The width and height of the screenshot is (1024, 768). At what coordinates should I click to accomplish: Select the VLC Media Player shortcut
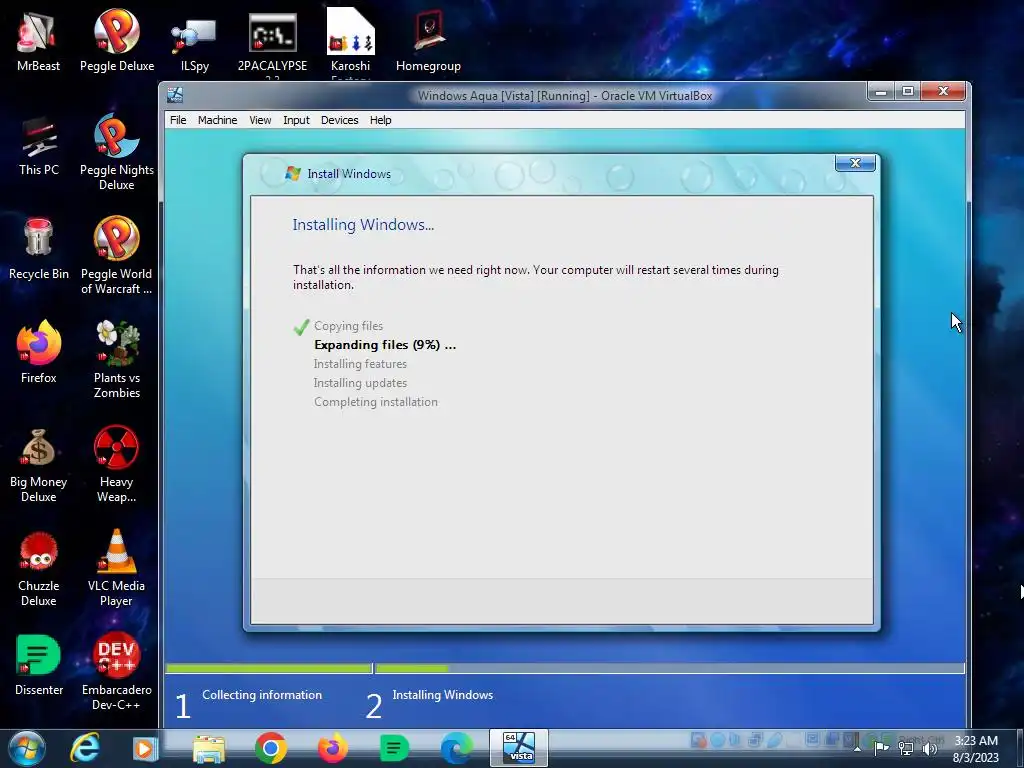point(116,569)
